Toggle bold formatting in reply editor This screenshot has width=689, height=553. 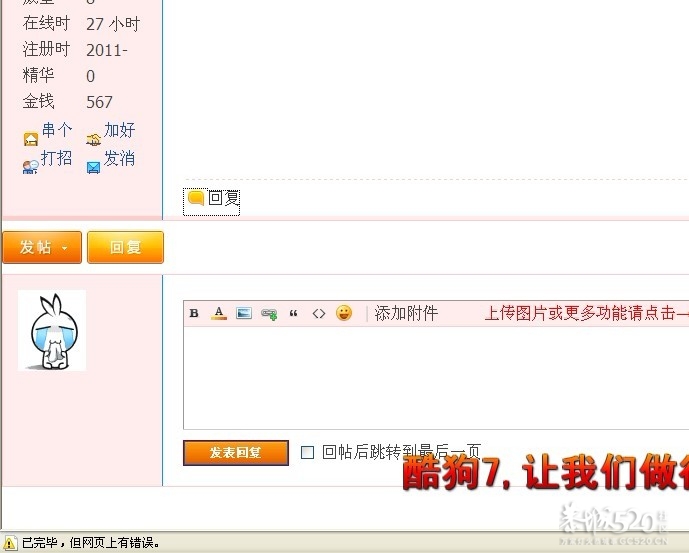194,313
